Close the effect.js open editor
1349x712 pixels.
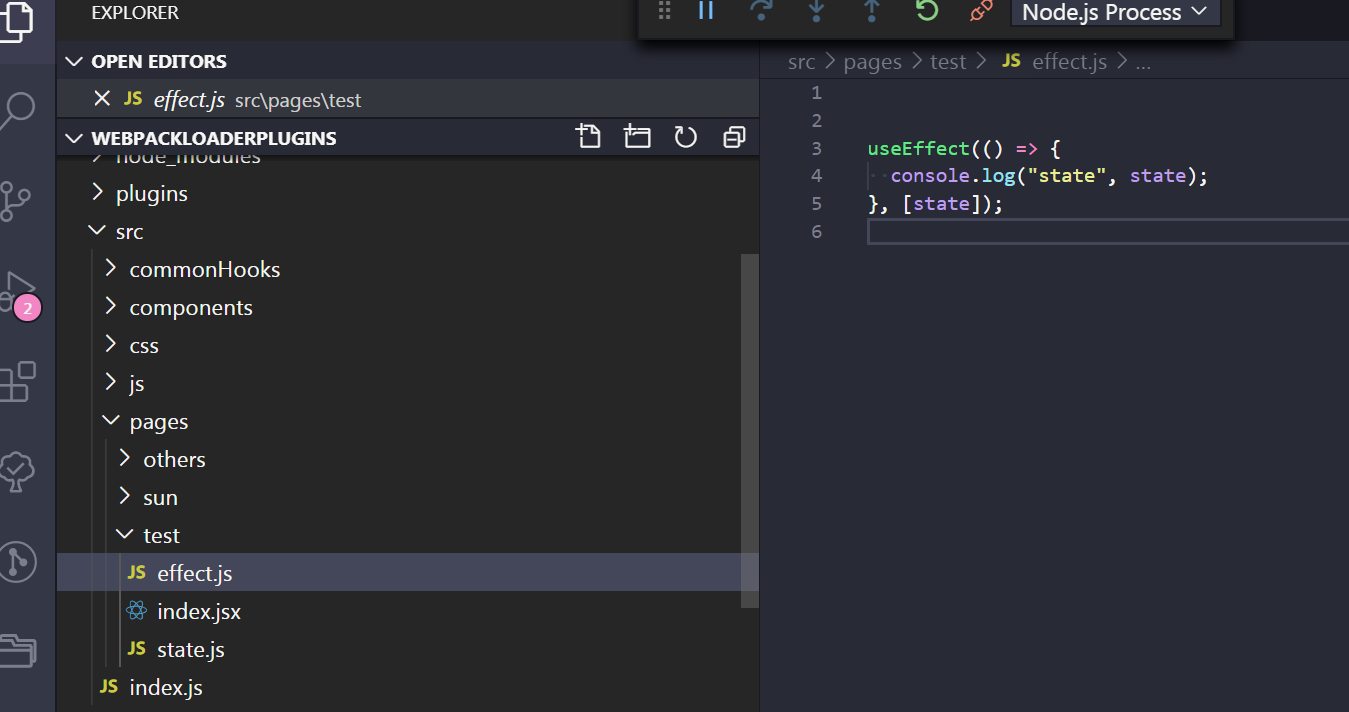(x=101, y=99)
